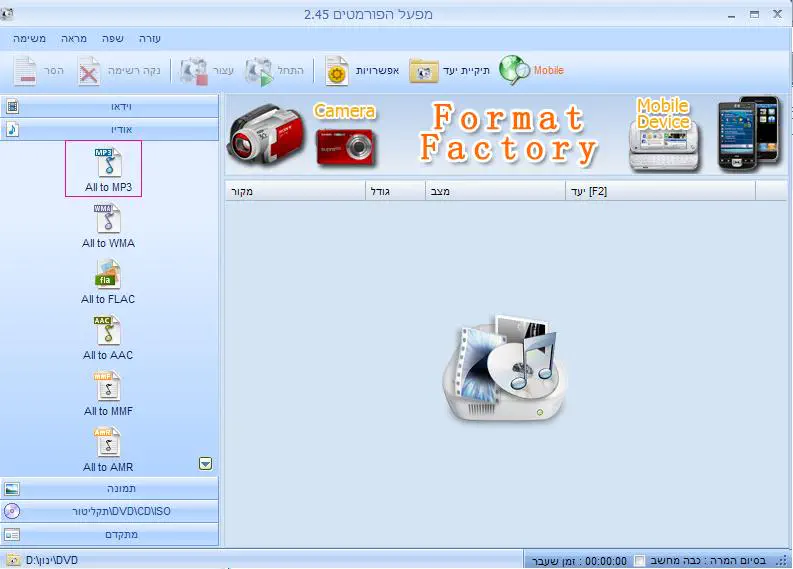Image resolution: width=793 pixels, height=569 pixels.
Task: Expand the DVD\CD\ISO category panel
Action: click(110, 511)
